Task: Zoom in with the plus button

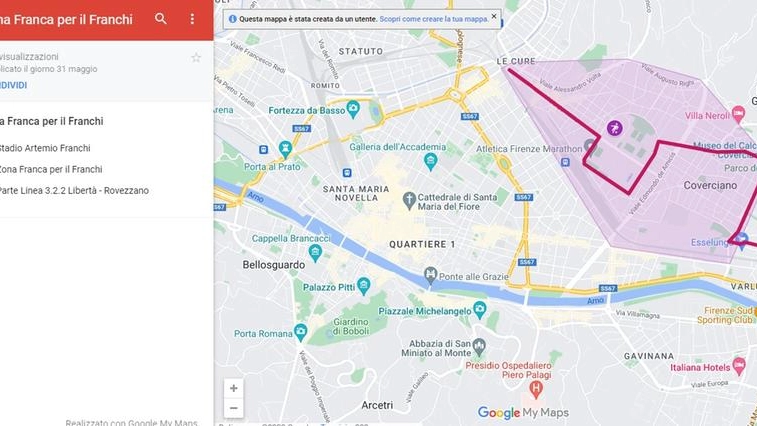Action: pyautogui.click(x=234, y=388)
